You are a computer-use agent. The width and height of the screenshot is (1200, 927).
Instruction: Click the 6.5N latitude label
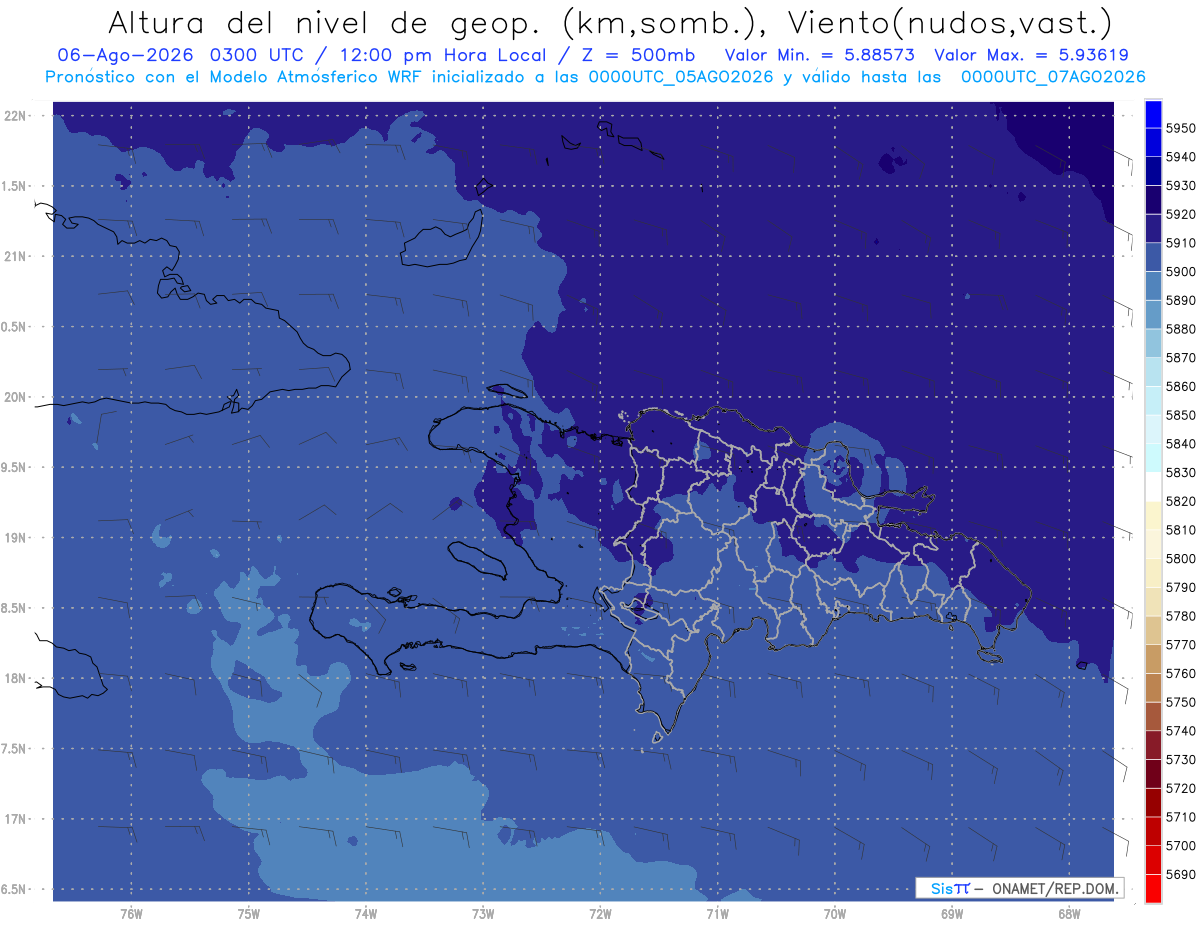[15, 889]
